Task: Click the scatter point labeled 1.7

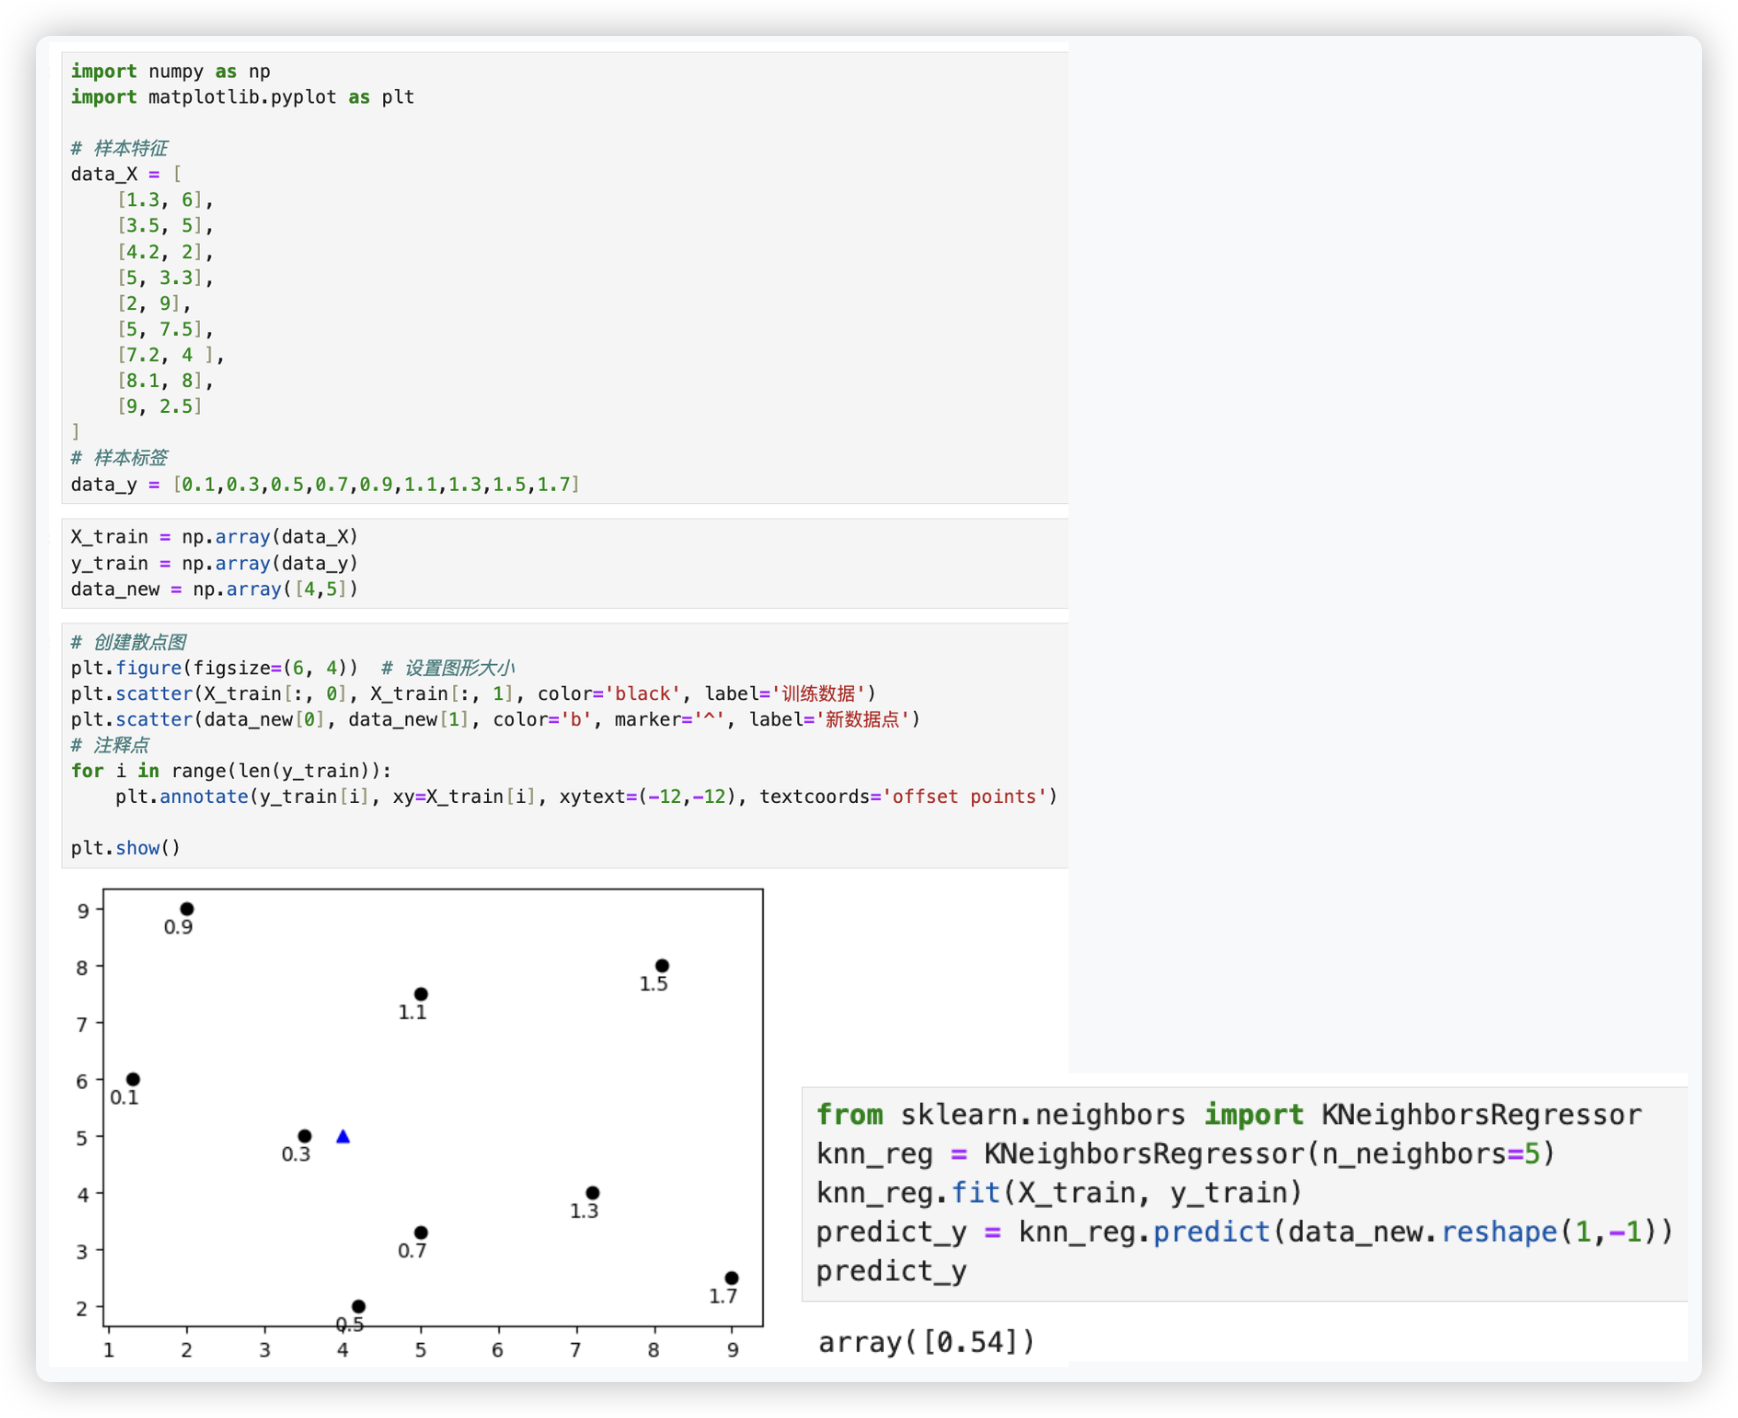Action: tap(731, 1278)
